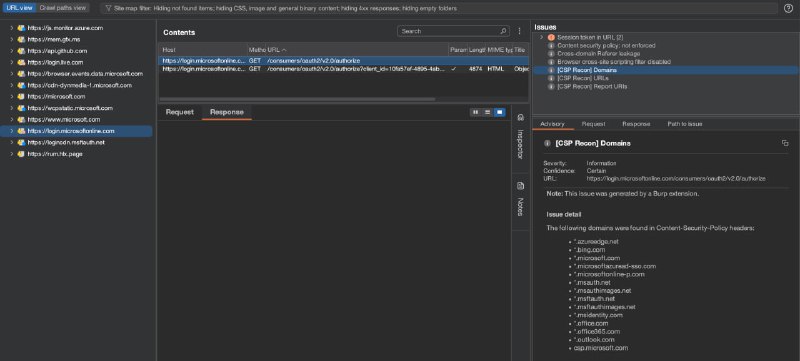
Task: Click the search magnifier icon in Contents
Action: coord(503,31)
